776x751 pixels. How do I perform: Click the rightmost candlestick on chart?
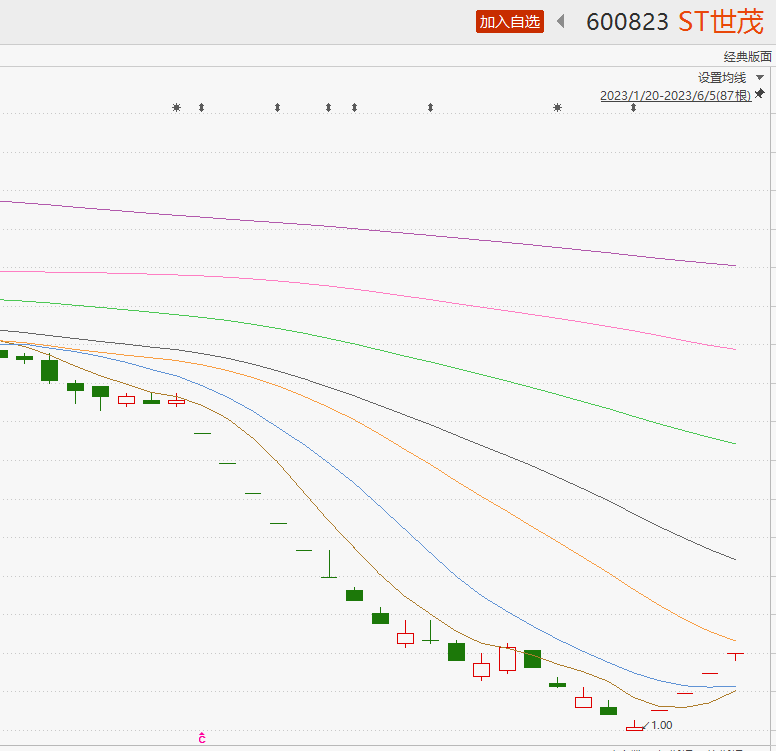pyautogui.click(x=735, y=655)
